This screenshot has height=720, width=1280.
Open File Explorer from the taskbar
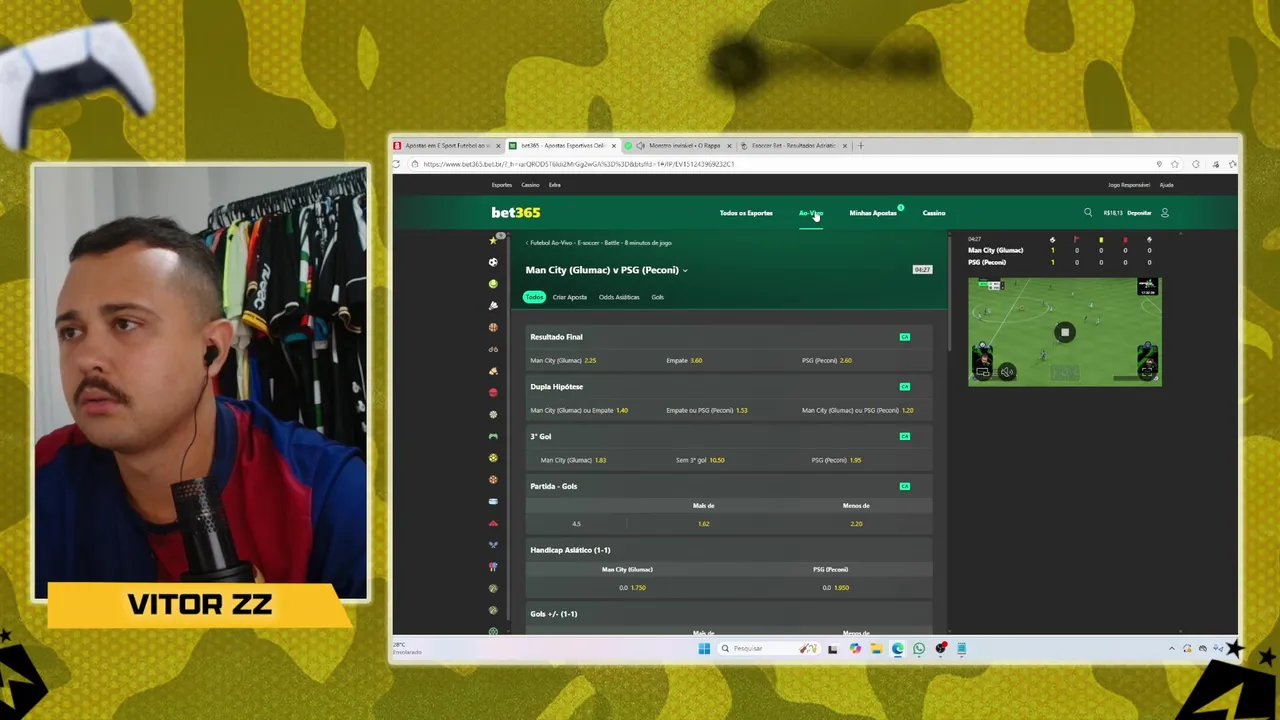[876, 648]
